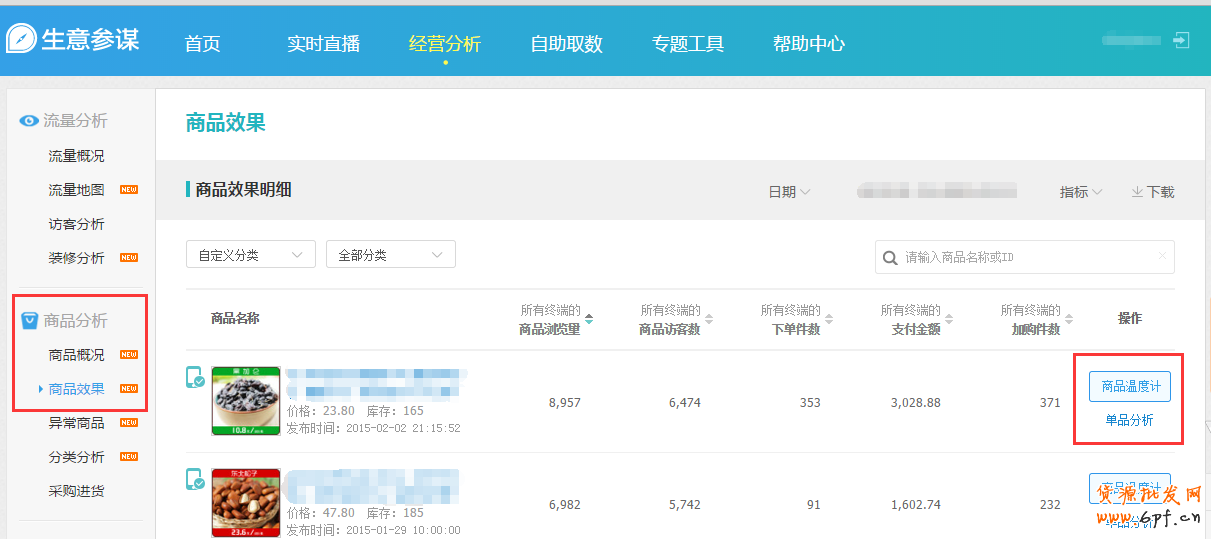Click the logout icon in header

[1181, 41]
